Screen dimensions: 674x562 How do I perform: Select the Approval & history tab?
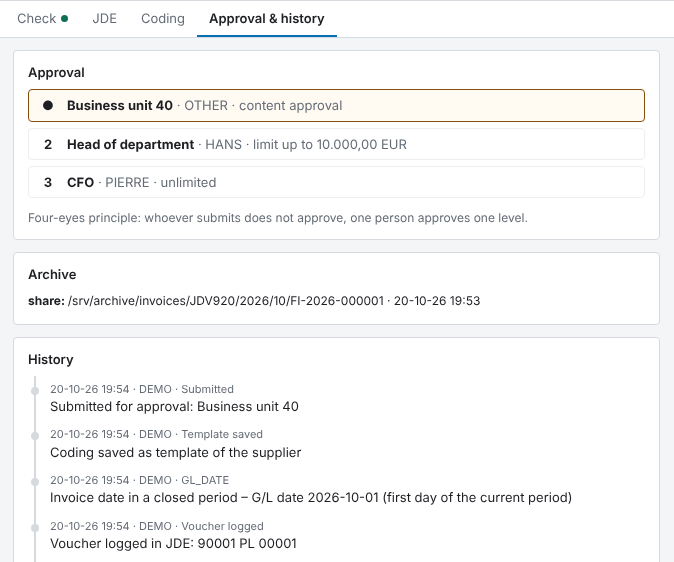(267, 18)
